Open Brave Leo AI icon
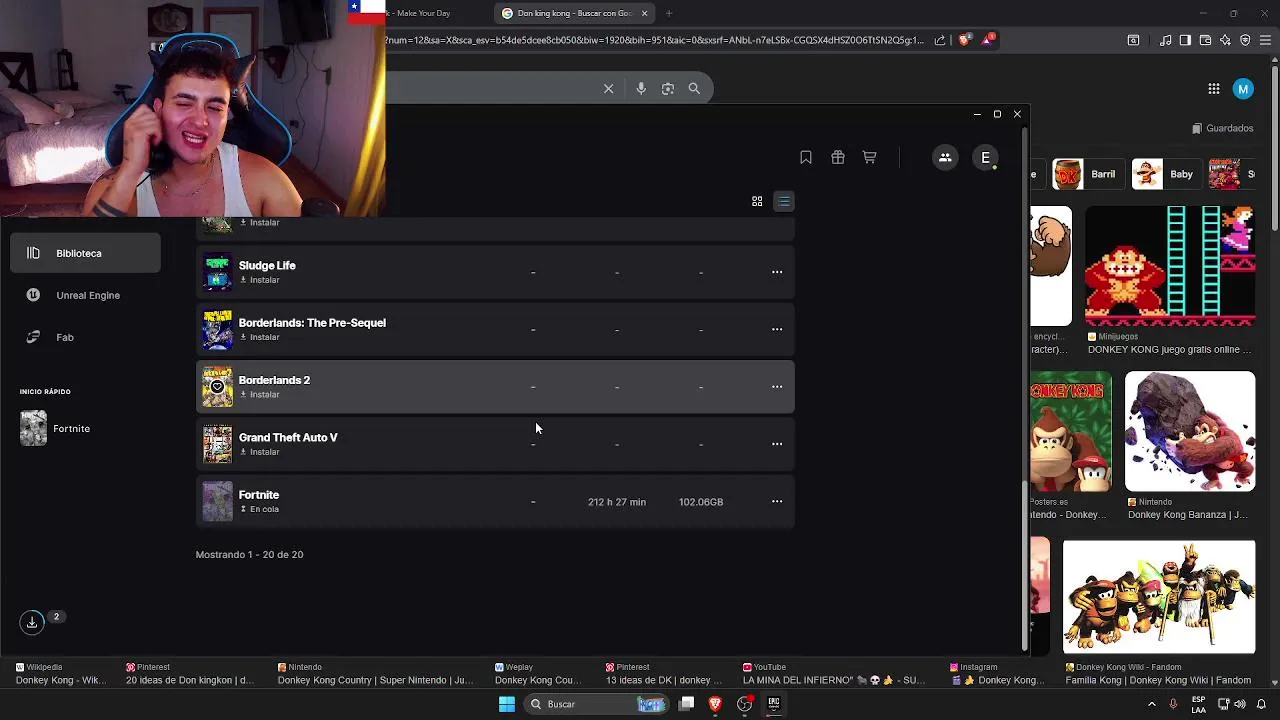This screenshot has width=1280, height=720. [x=1225, y=40]
